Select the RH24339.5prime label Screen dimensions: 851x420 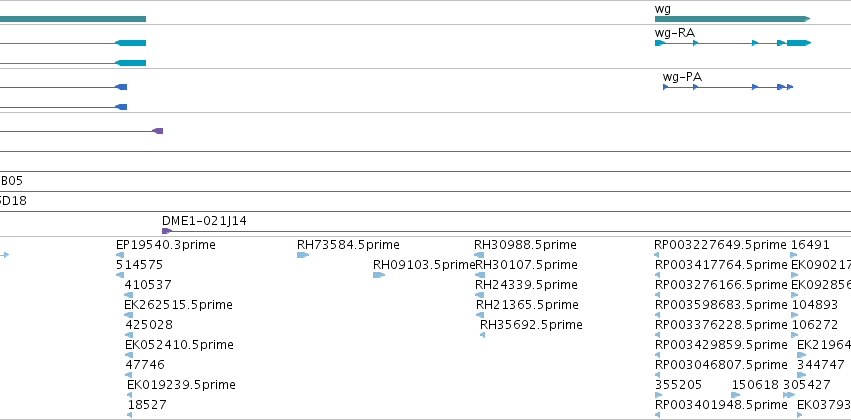[526, 285]
